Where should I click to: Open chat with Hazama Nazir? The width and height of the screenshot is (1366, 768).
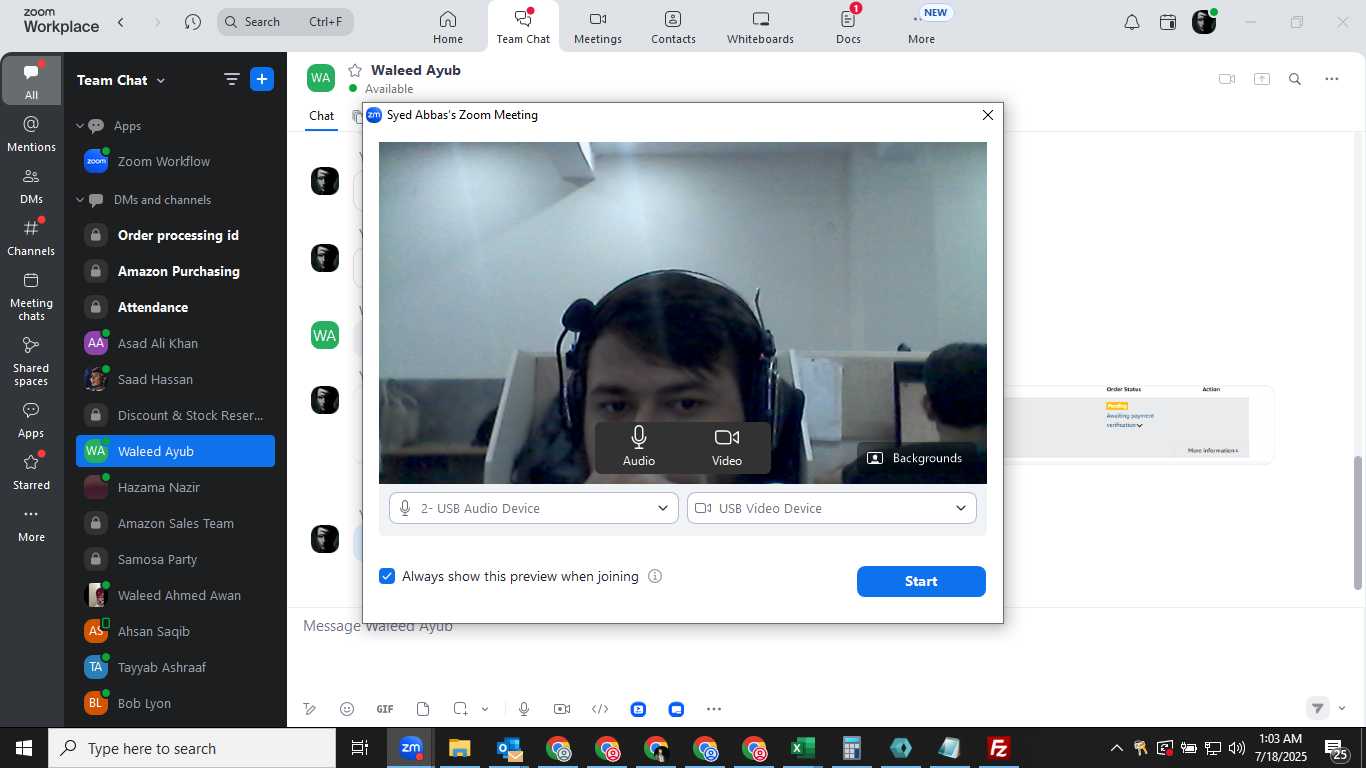point(176,487)
